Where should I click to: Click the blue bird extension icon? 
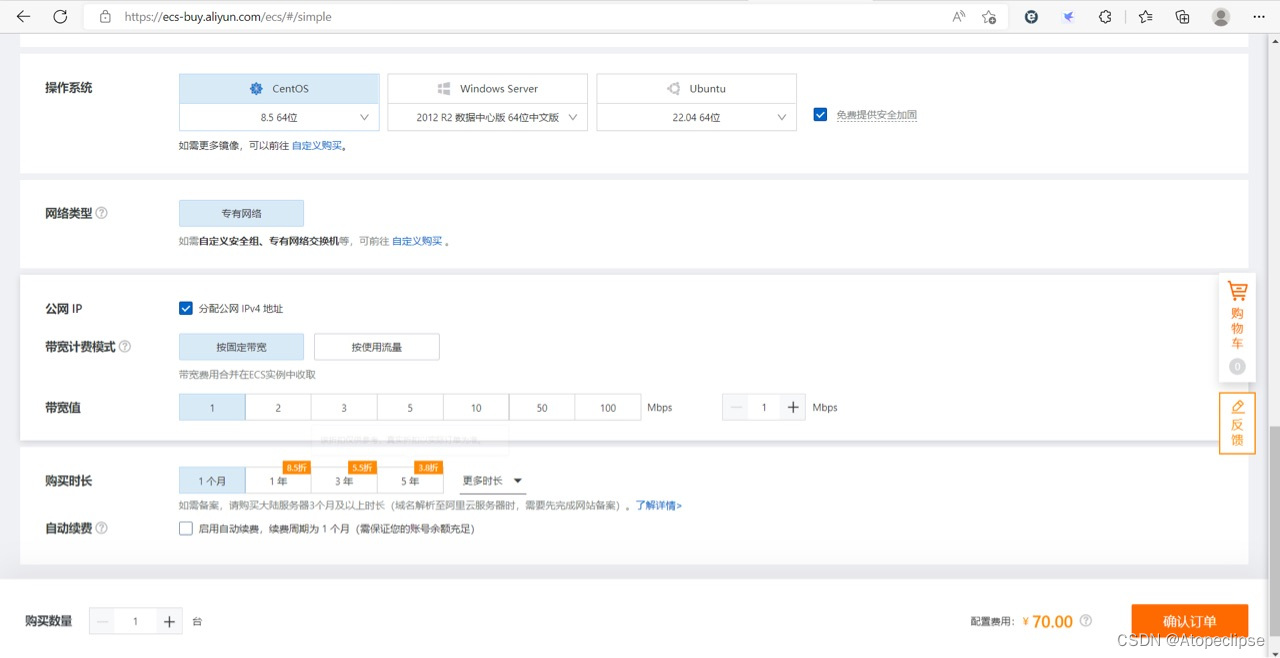(1068, 17)
